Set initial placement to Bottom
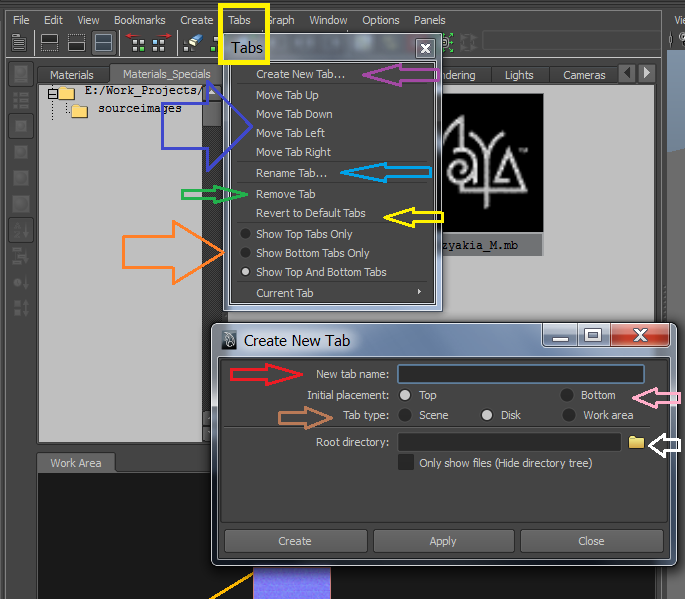685x599 pixels. [x=567, y=395]
